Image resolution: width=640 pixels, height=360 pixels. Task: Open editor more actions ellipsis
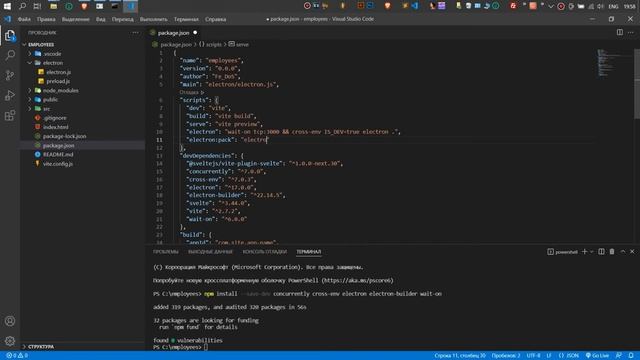coord(631,32)
